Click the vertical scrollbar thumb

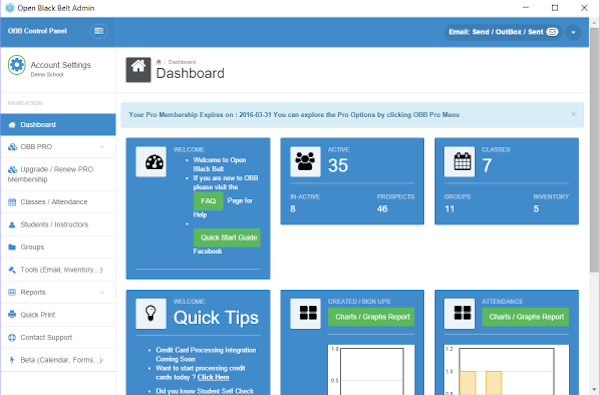pos(594,149)
